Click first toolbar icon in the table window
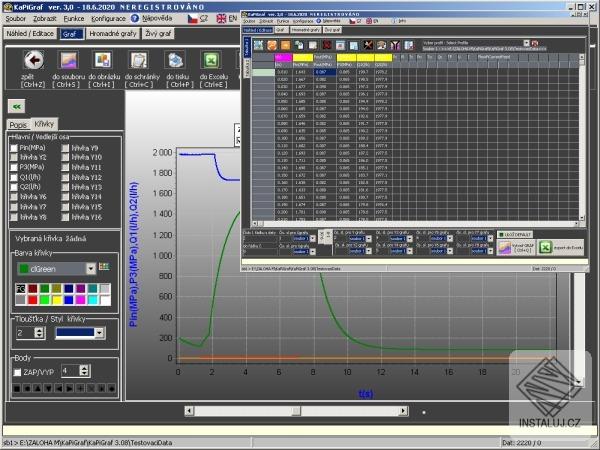This screenshot has width=600, height=450. [258, 45]
